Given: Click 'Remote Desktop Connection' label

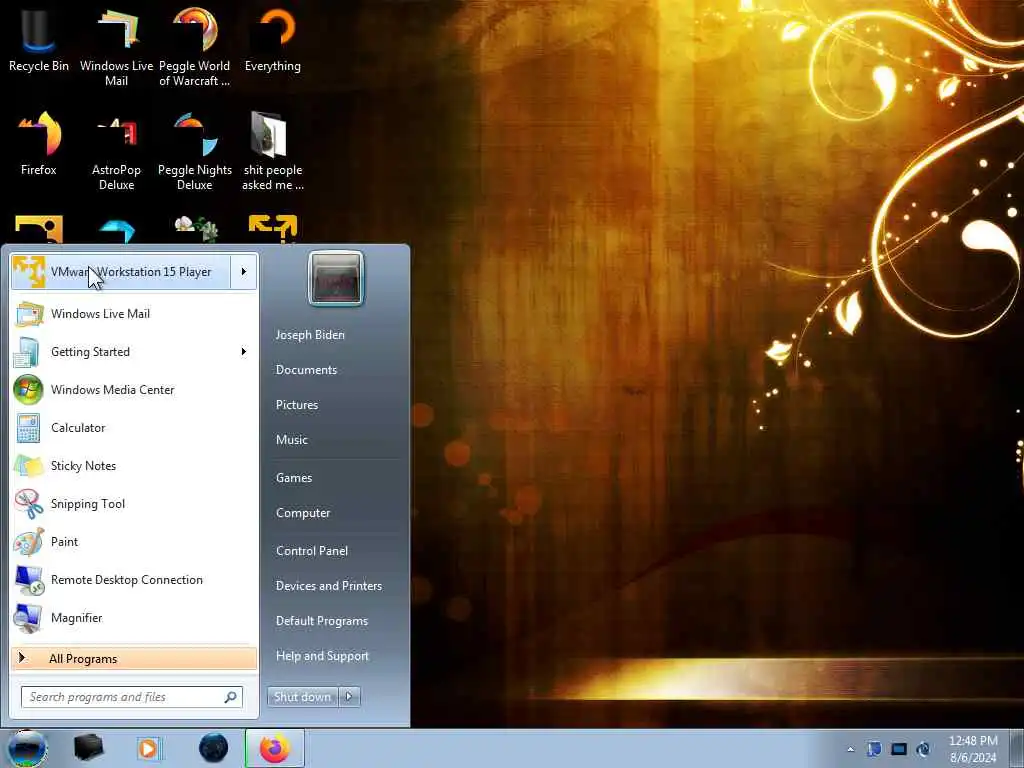Looking at the screenshot, I should tap(127, 580).
